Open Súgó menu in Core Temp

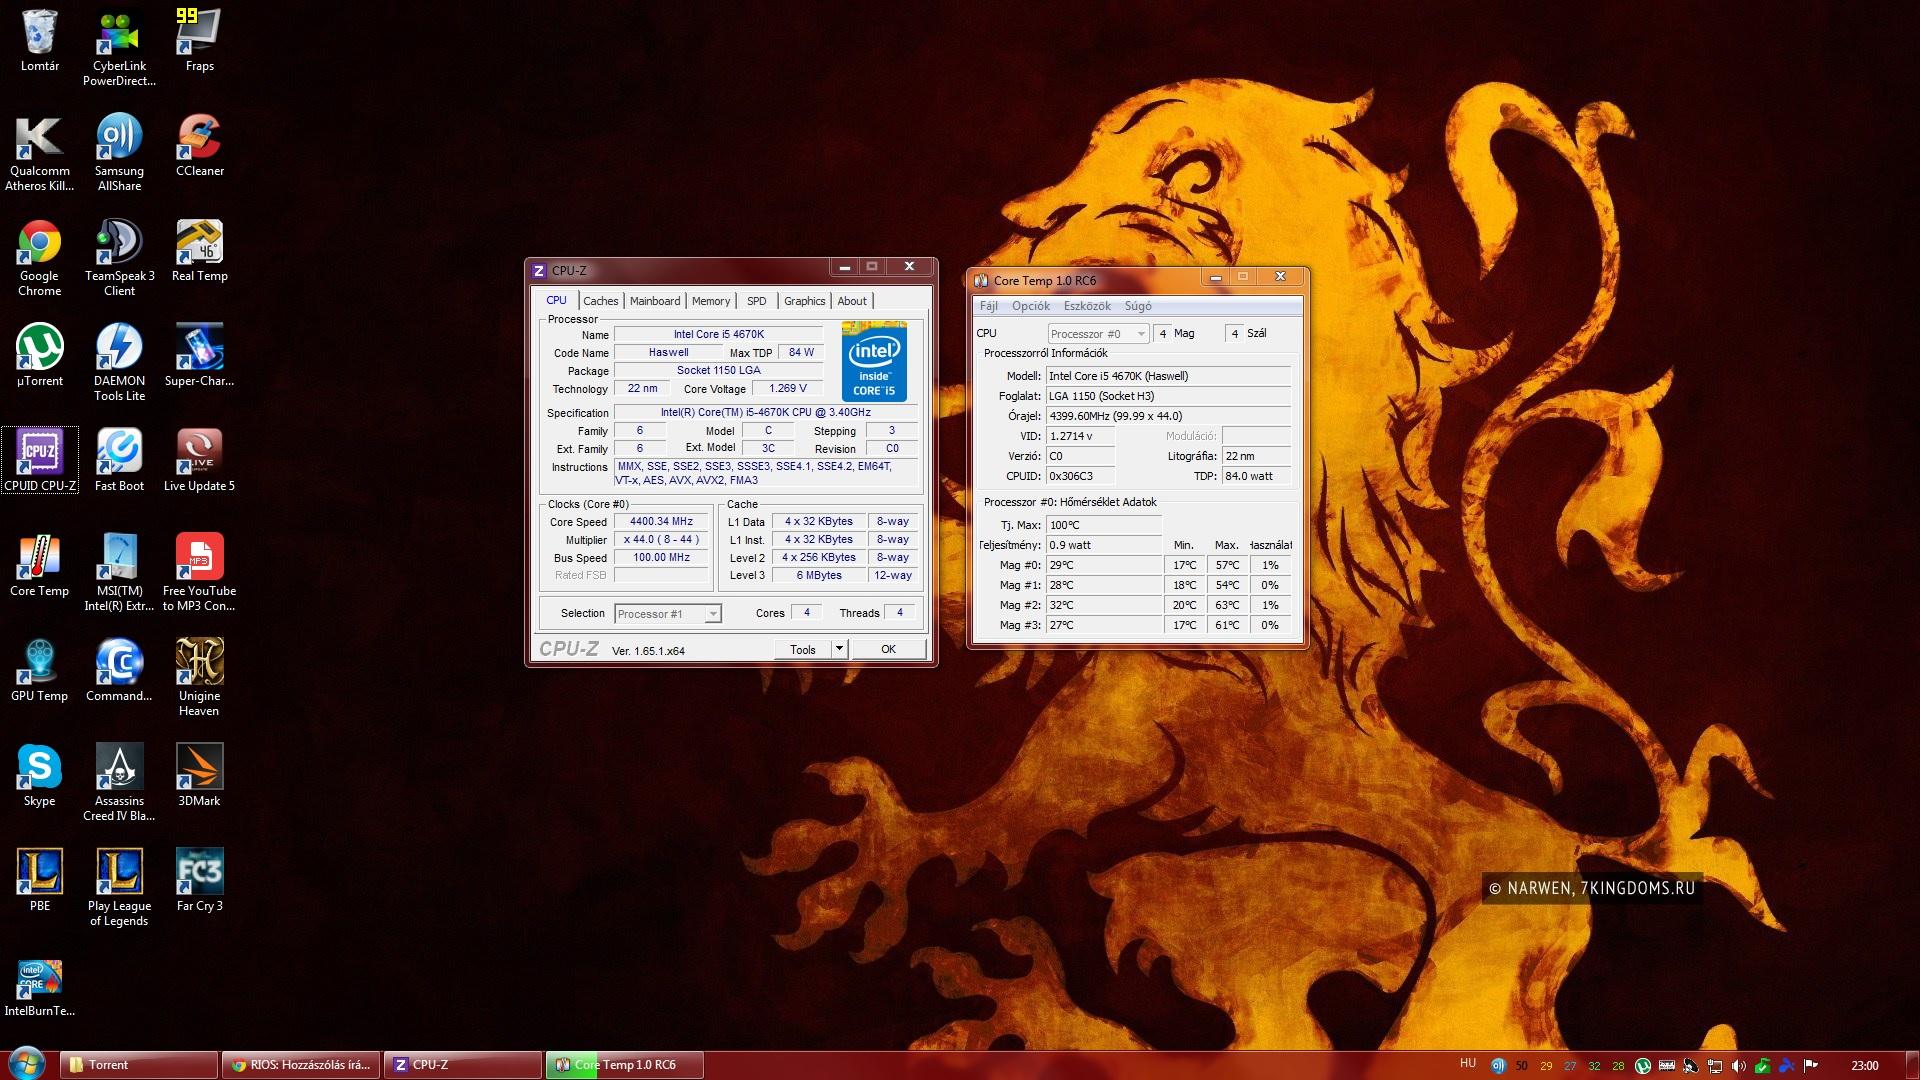[x=1138, y=306]
